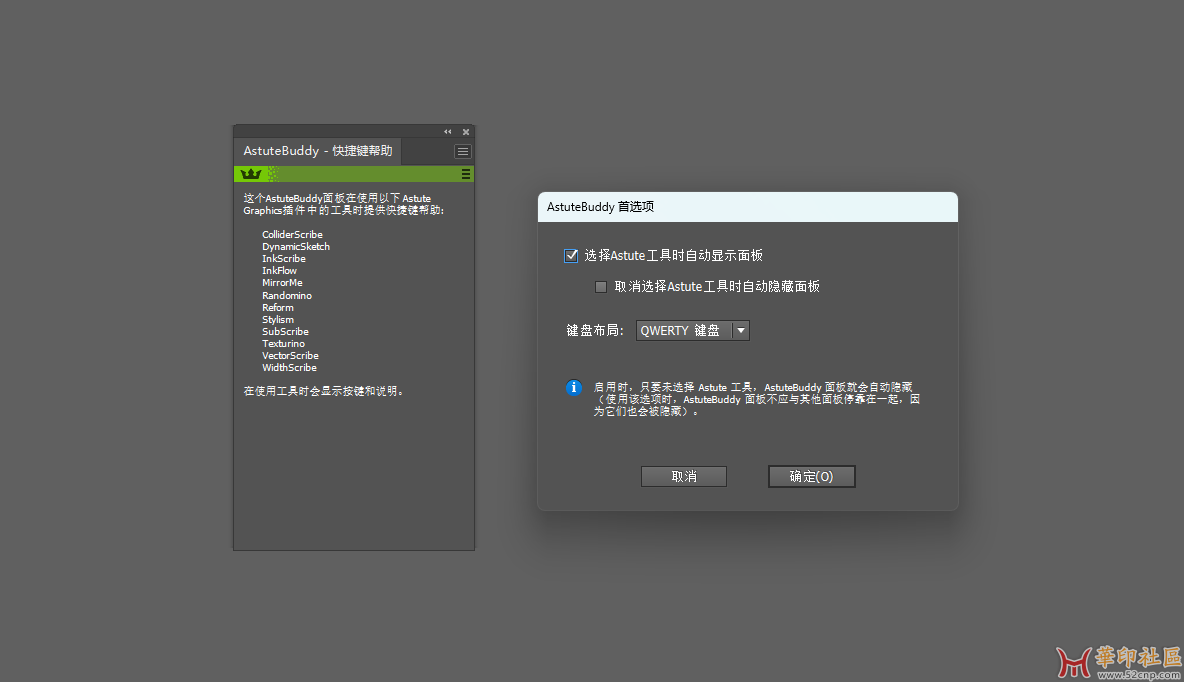This screenshot has height=682, width=1184.
Task: Click VectorScribe in the tool list
Action: point(291,356)
